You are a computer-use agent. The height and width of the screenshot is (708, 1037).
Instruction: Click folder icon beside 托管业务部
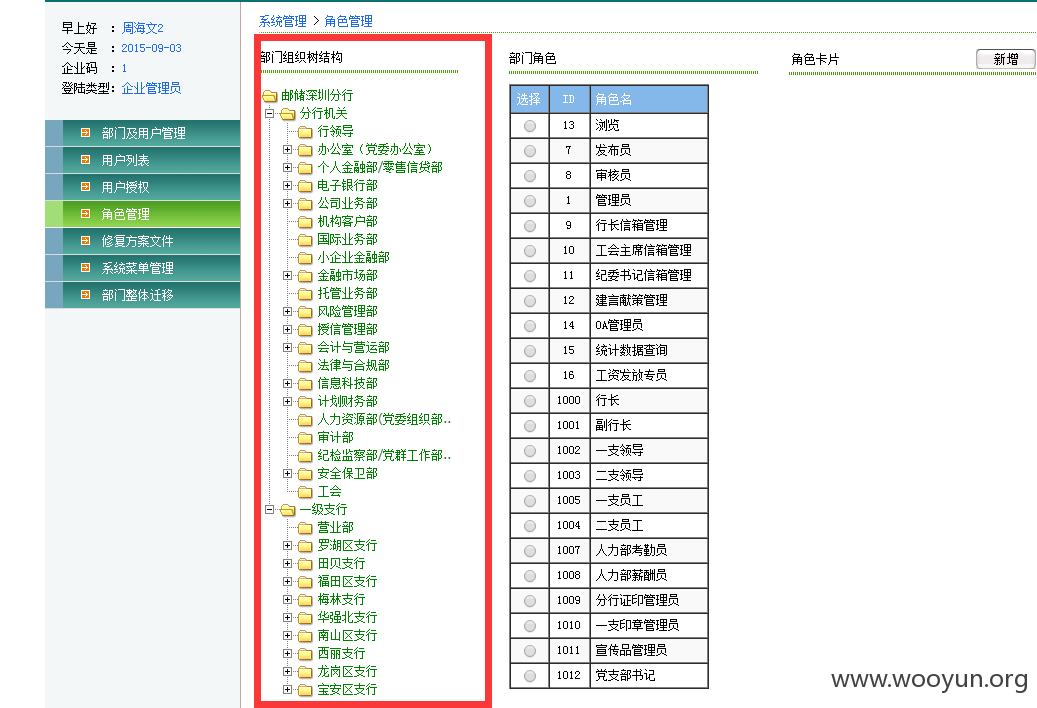[305, 294]
